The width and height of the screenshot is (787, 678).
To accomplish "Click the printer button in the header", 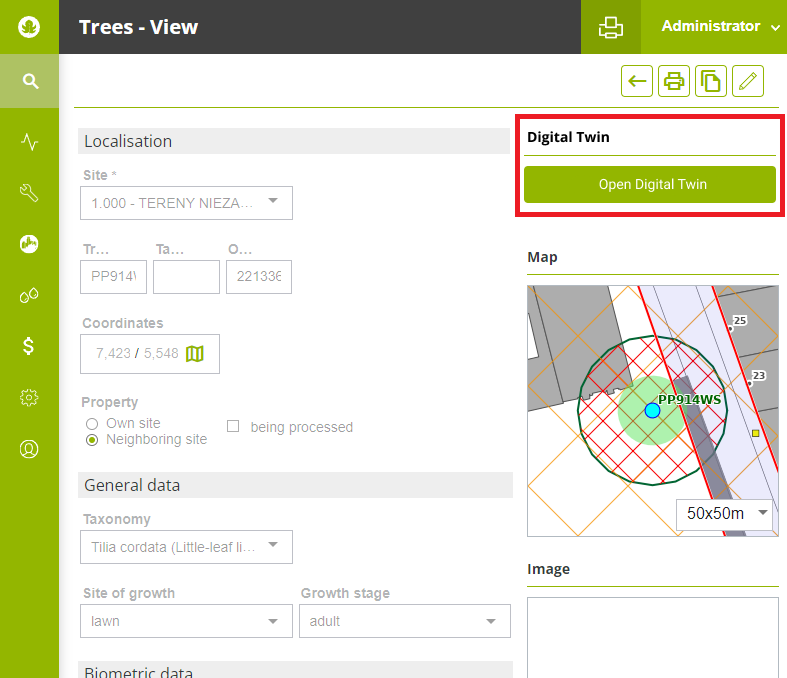I will 611,27.
